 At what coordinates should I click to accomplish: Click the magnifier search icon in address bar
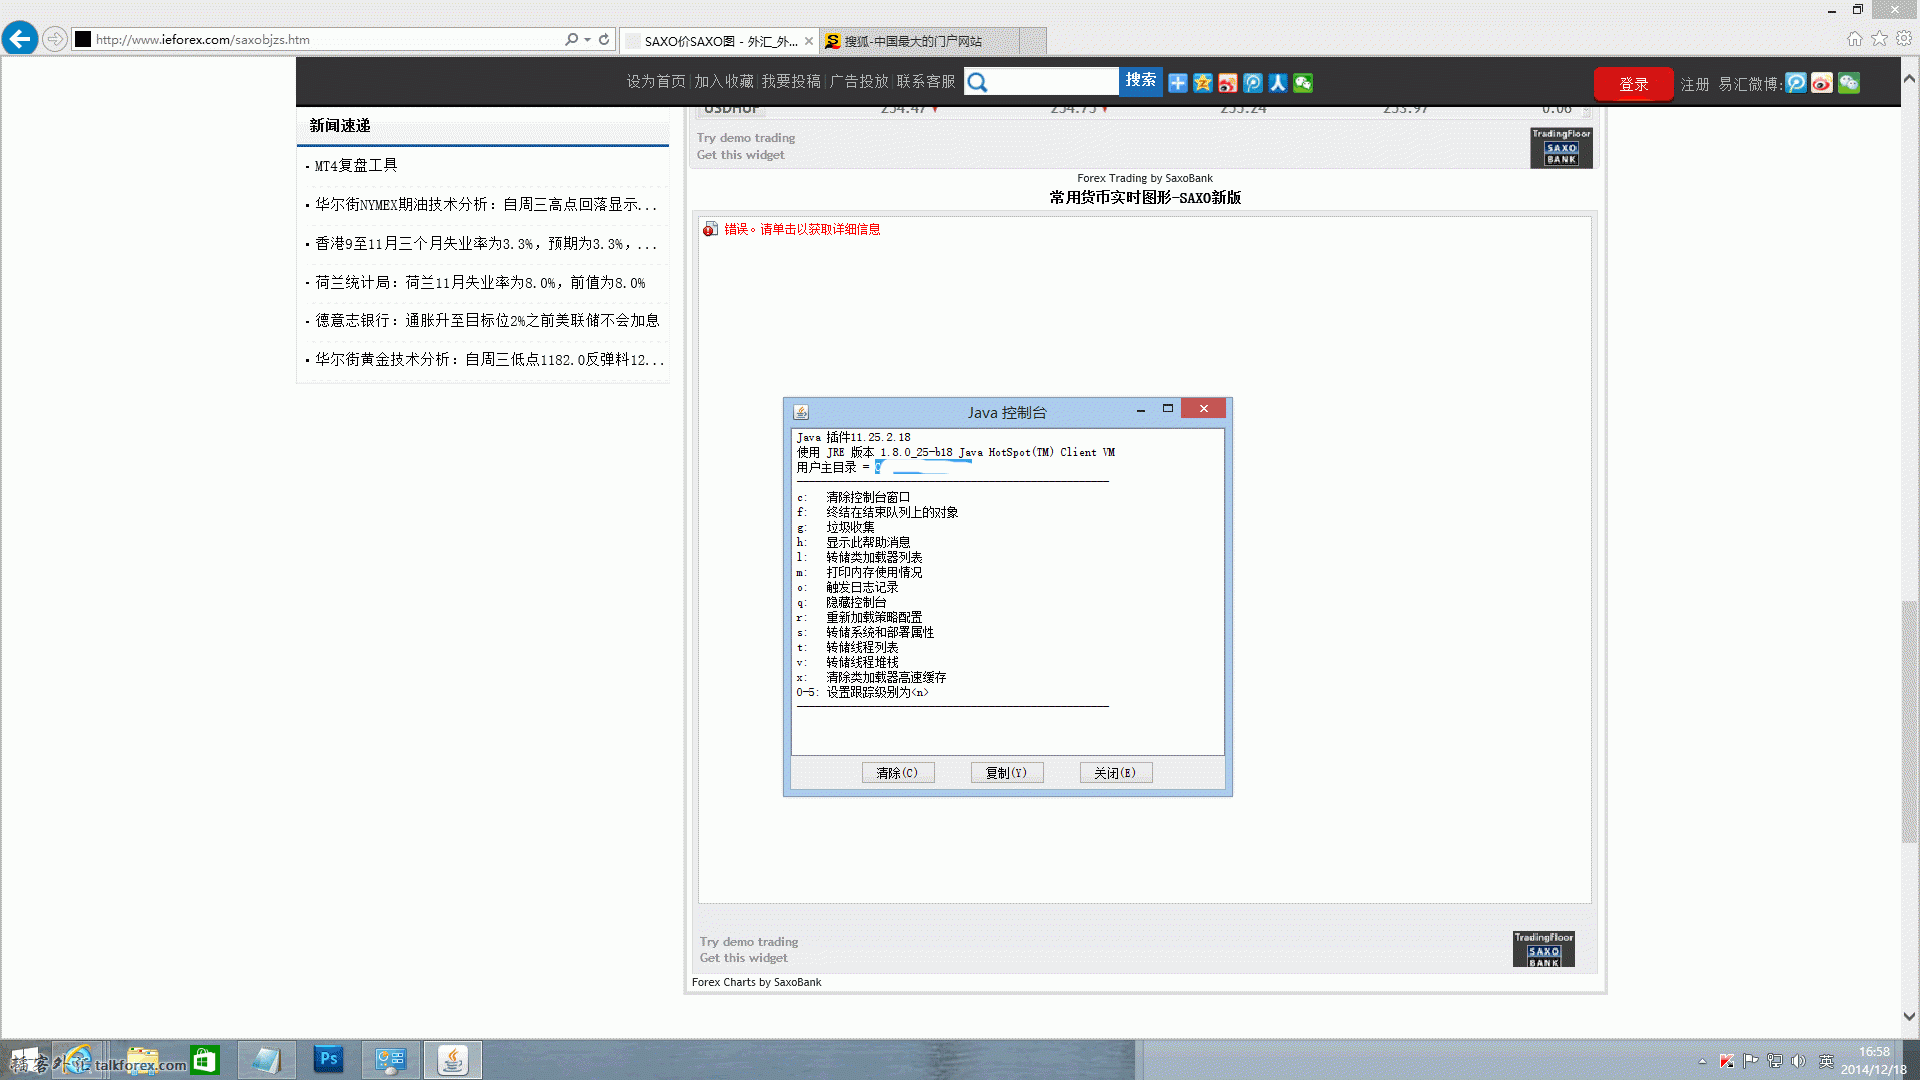pos(571,40)
